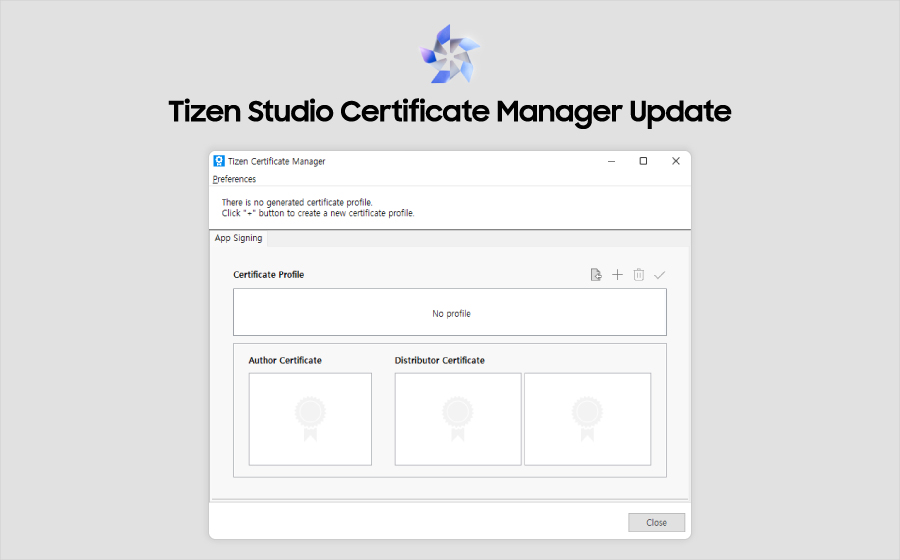The image size is (900, 560).
Task: Click the empty "No profile" list area
Action: [x=450, y=313]
